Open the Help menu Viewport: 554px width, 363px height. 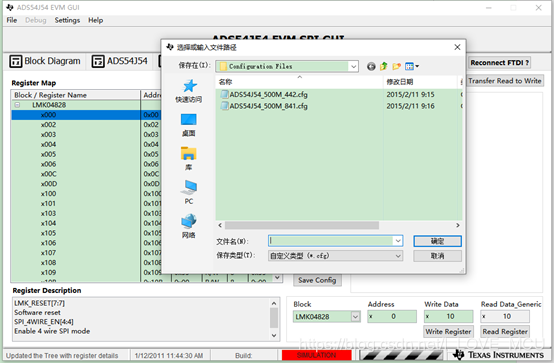[95, 20]
